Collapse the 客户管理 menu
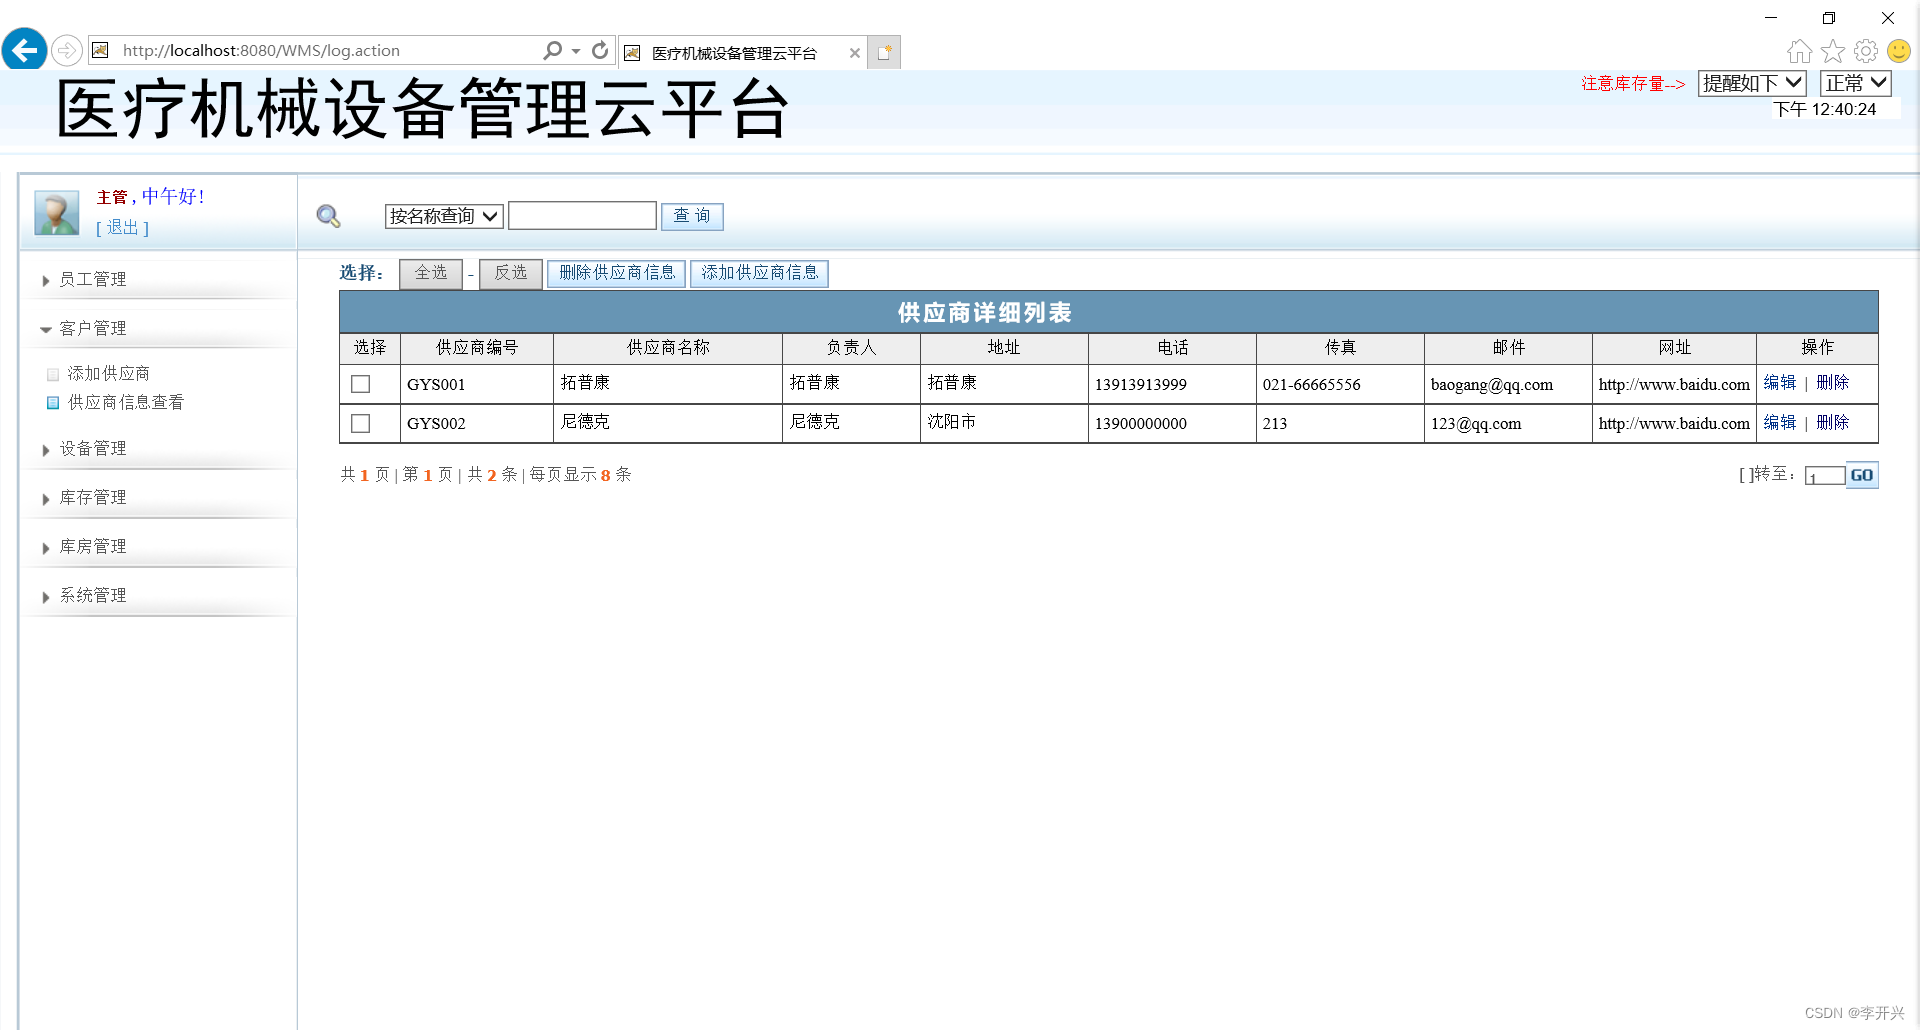This screenshot has height=1030, width=1920. coord(92,329)
